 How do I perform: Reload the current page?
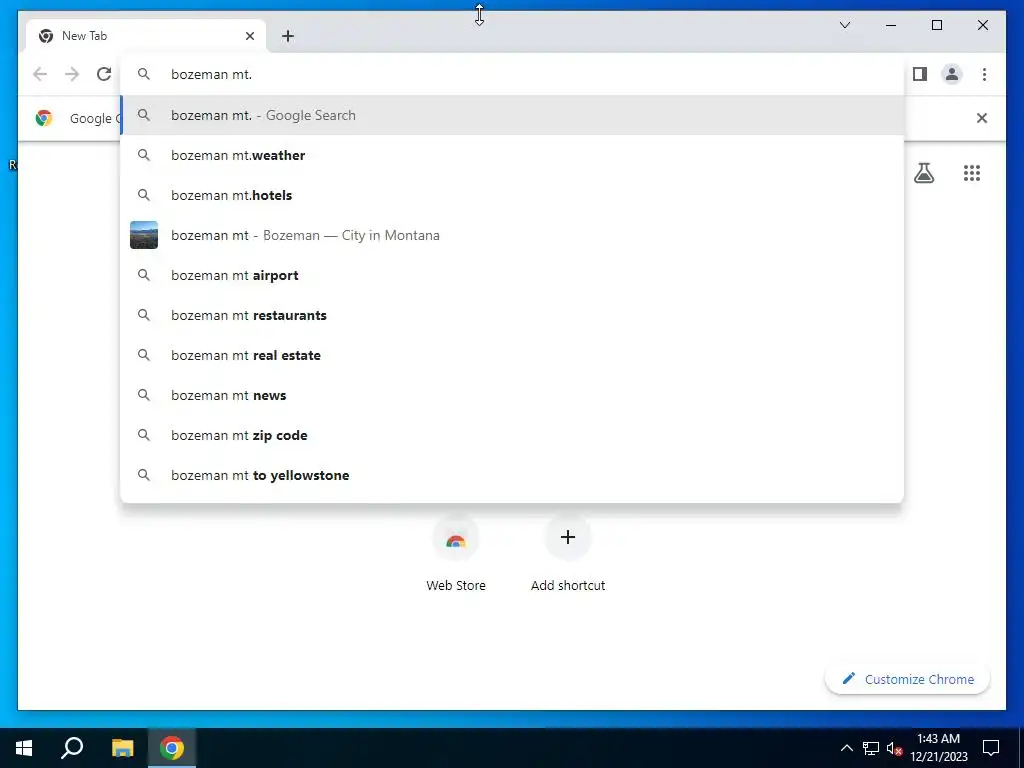click(x=104, y=74)
